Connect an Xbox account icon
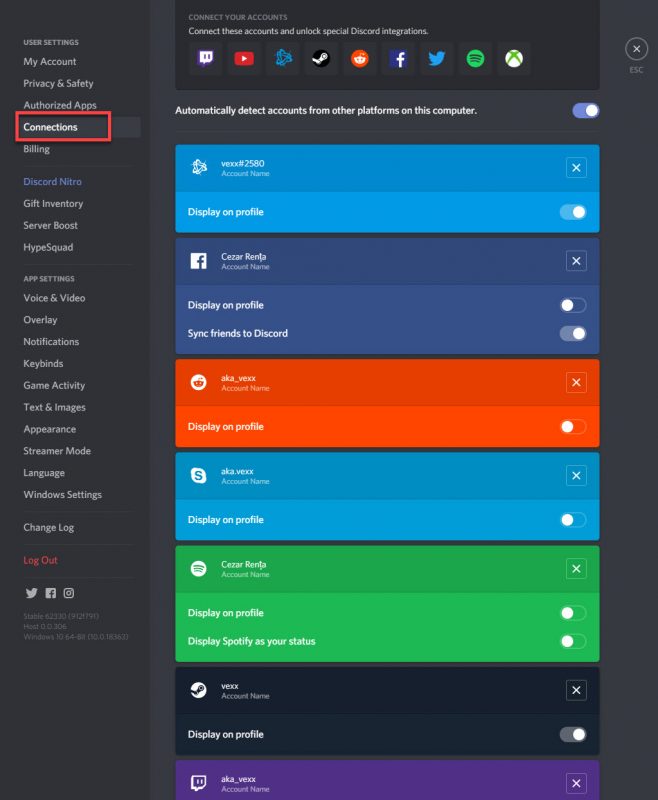Viewport: 658px width, 800px height. [514, 59]
